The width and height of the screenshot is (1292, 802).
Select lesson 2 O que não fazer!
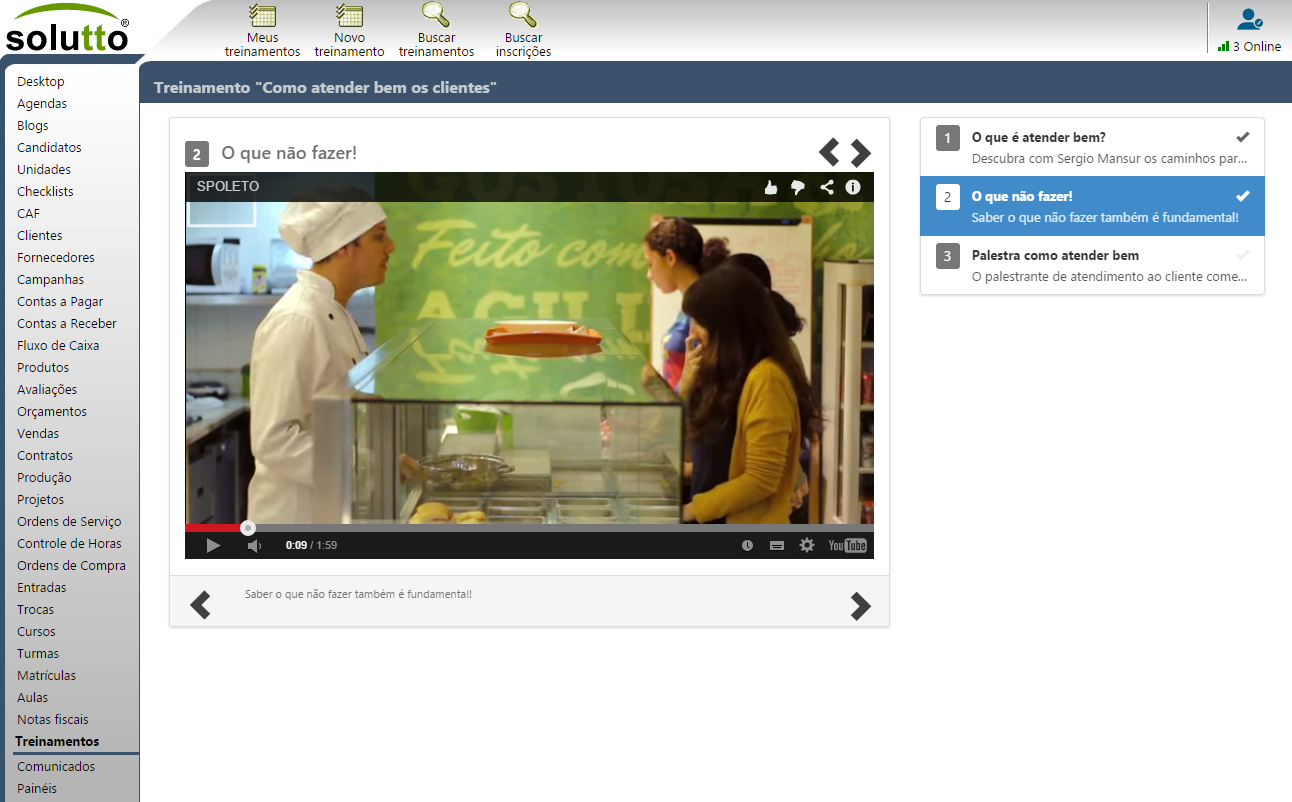(x=1092, y=206)
